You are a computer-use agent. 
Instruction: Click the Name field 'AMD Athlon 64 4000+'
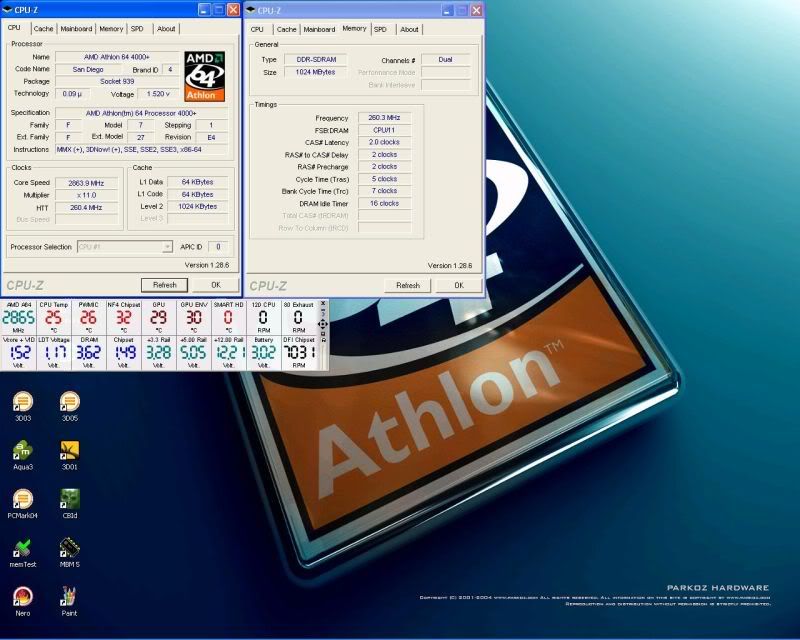coord(117,57)
